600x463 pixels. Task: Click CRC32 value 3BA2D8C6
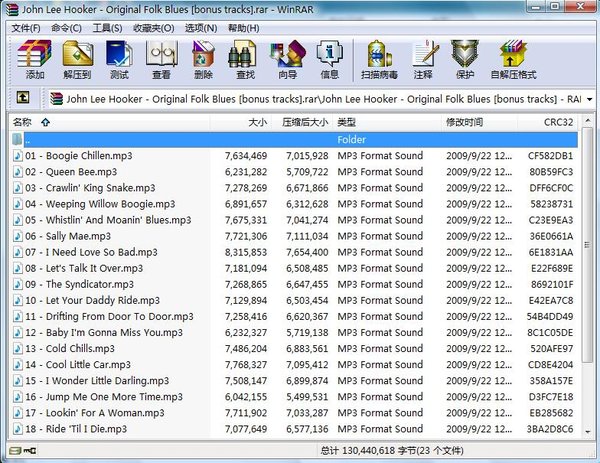click(550, 429)
